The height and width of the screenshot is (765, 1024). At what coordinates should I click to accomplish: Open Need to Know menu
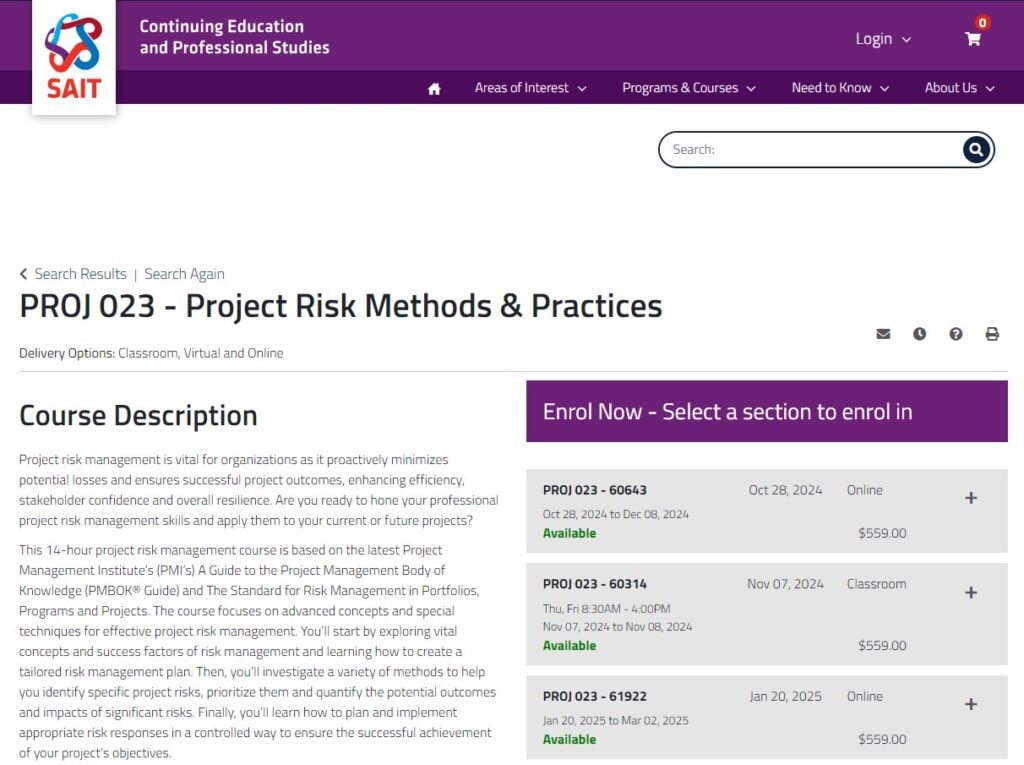click(840, 88)
